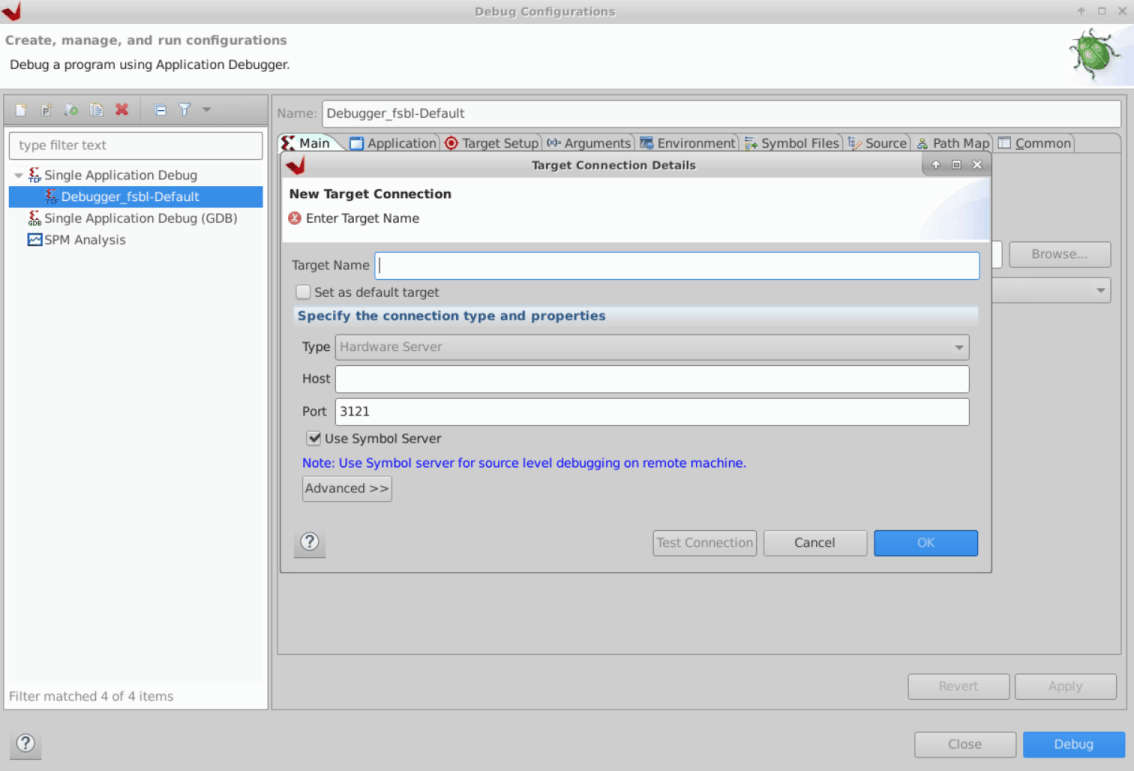Viewport: 1134px width, 771px height.
Task: Open the connection Type dropdown
Action: click(x=651, y=347)
